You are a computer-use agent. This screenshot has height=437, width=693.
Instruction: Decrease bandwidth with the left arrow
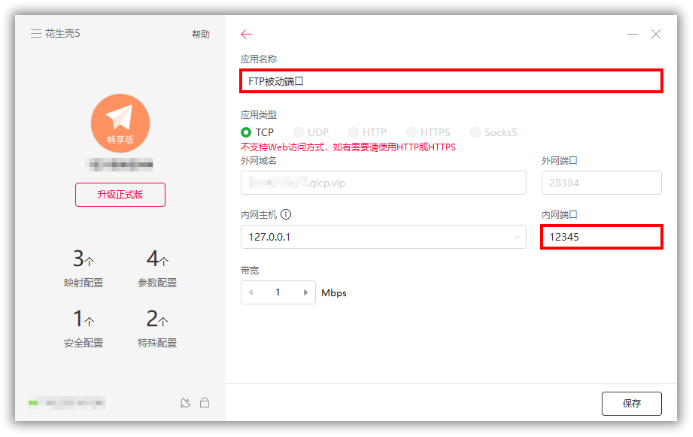click(251, 293)
